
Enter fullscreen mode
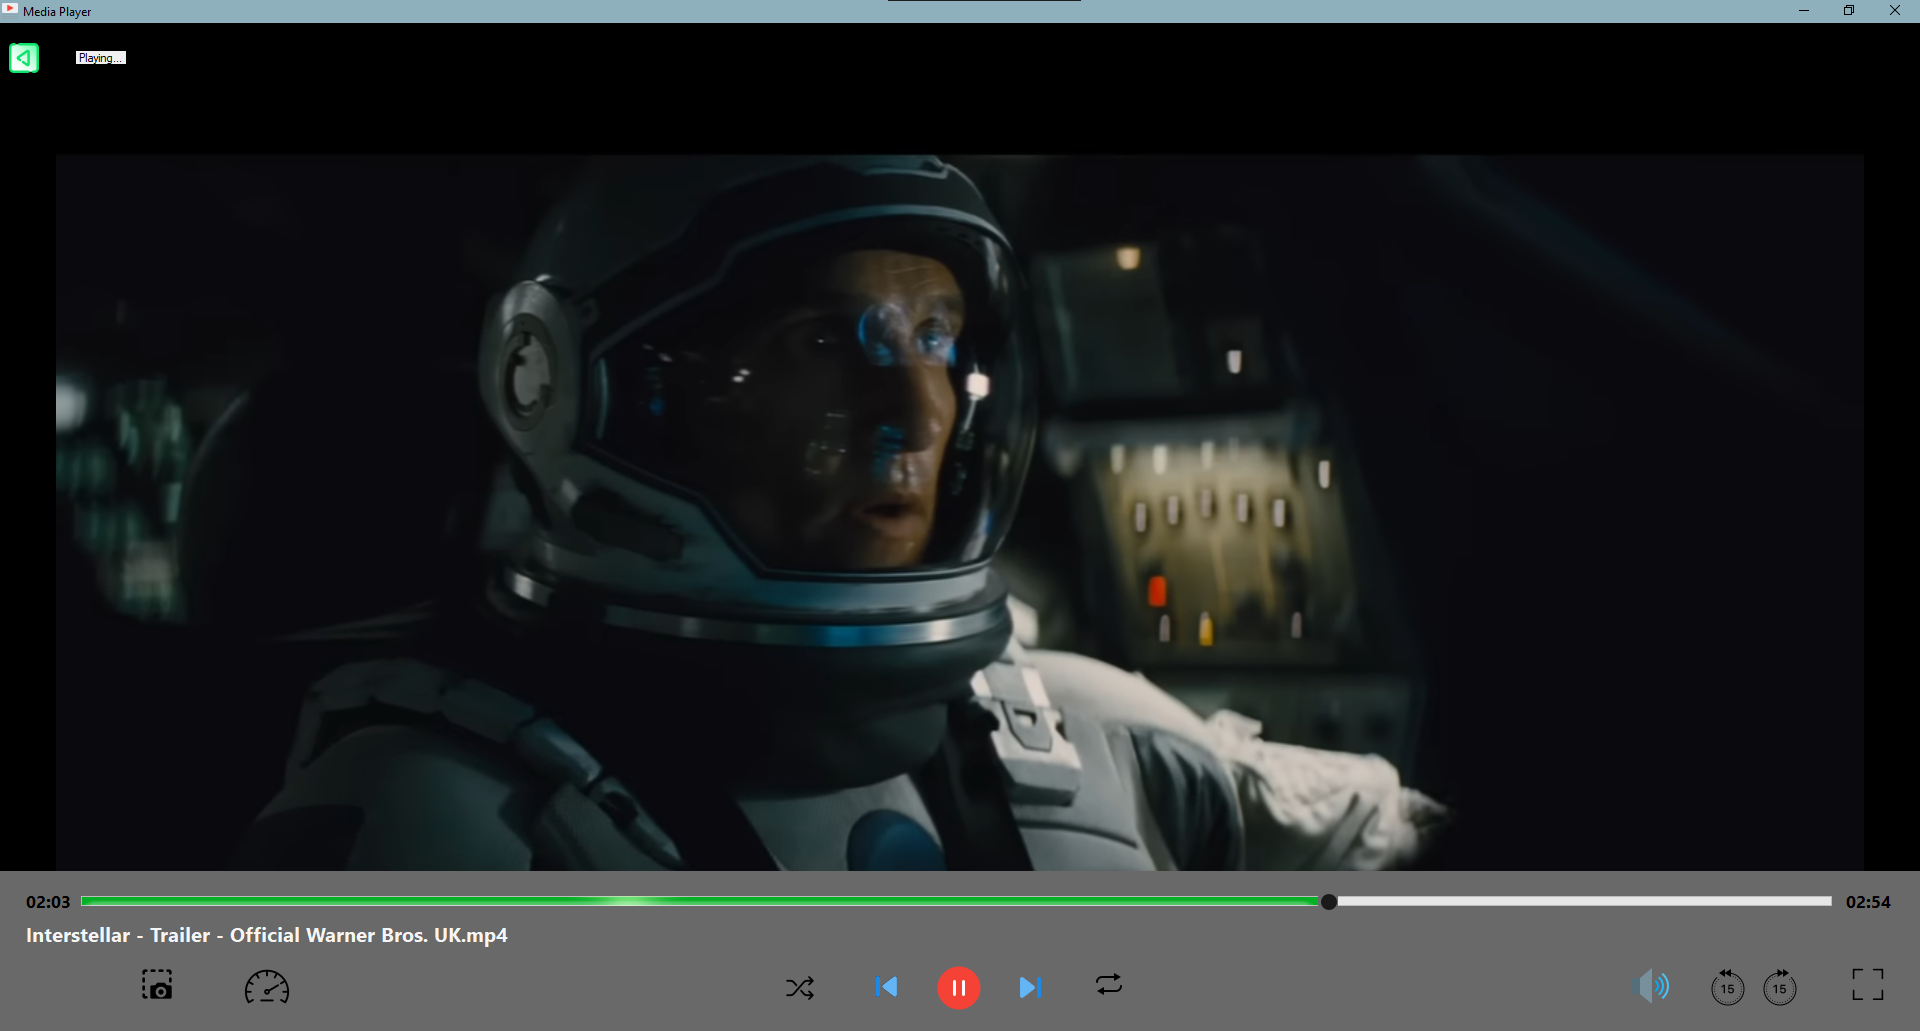coord(1868,985)
